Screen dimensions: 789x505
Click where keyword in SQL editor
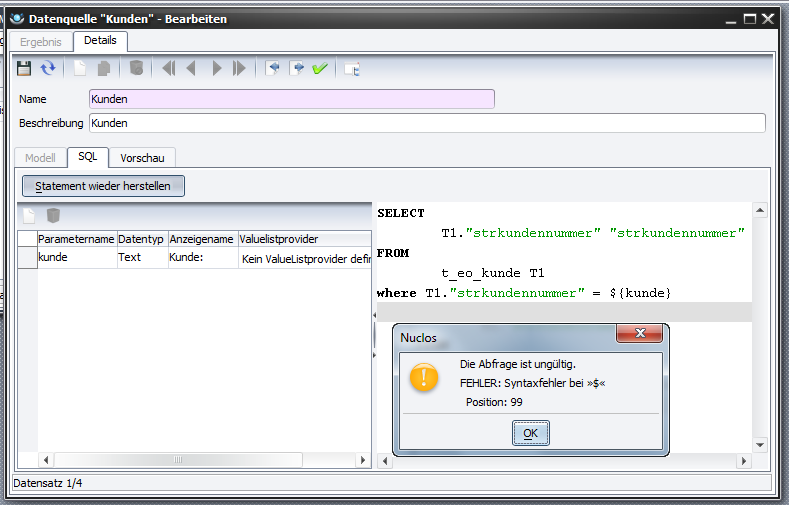[397, 293]
